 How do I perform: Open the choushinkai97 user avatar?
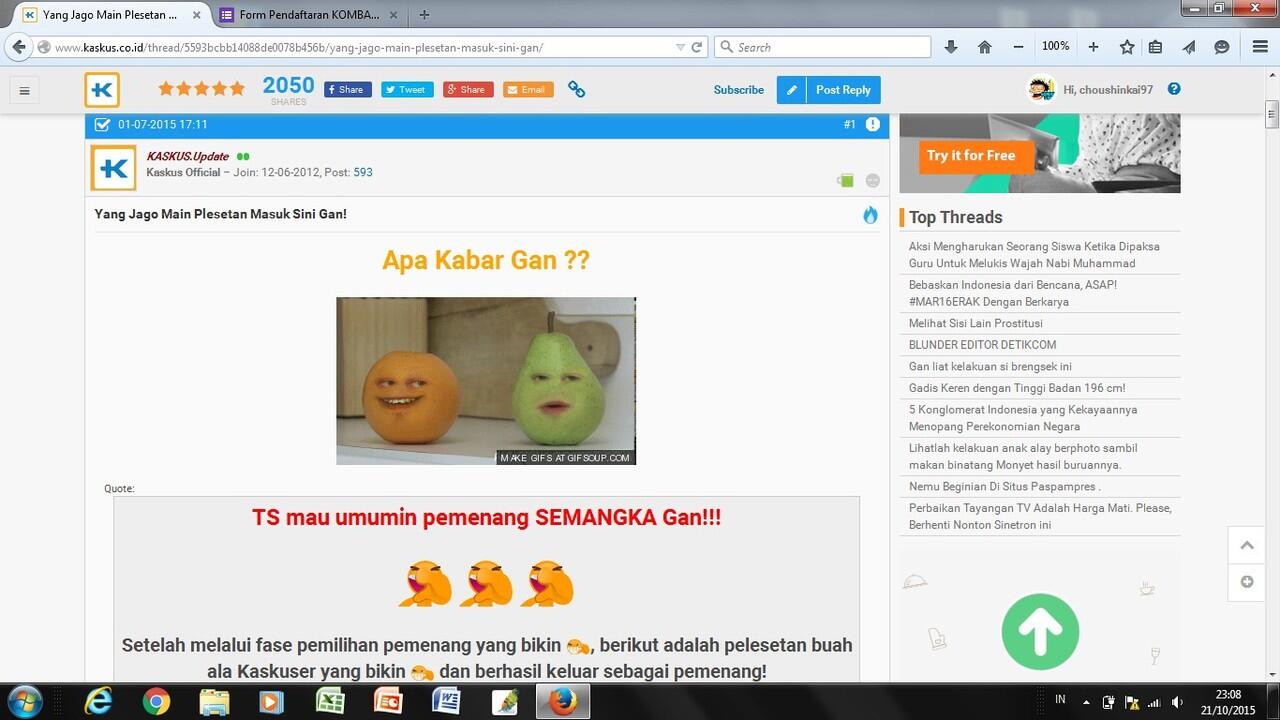1041,89
